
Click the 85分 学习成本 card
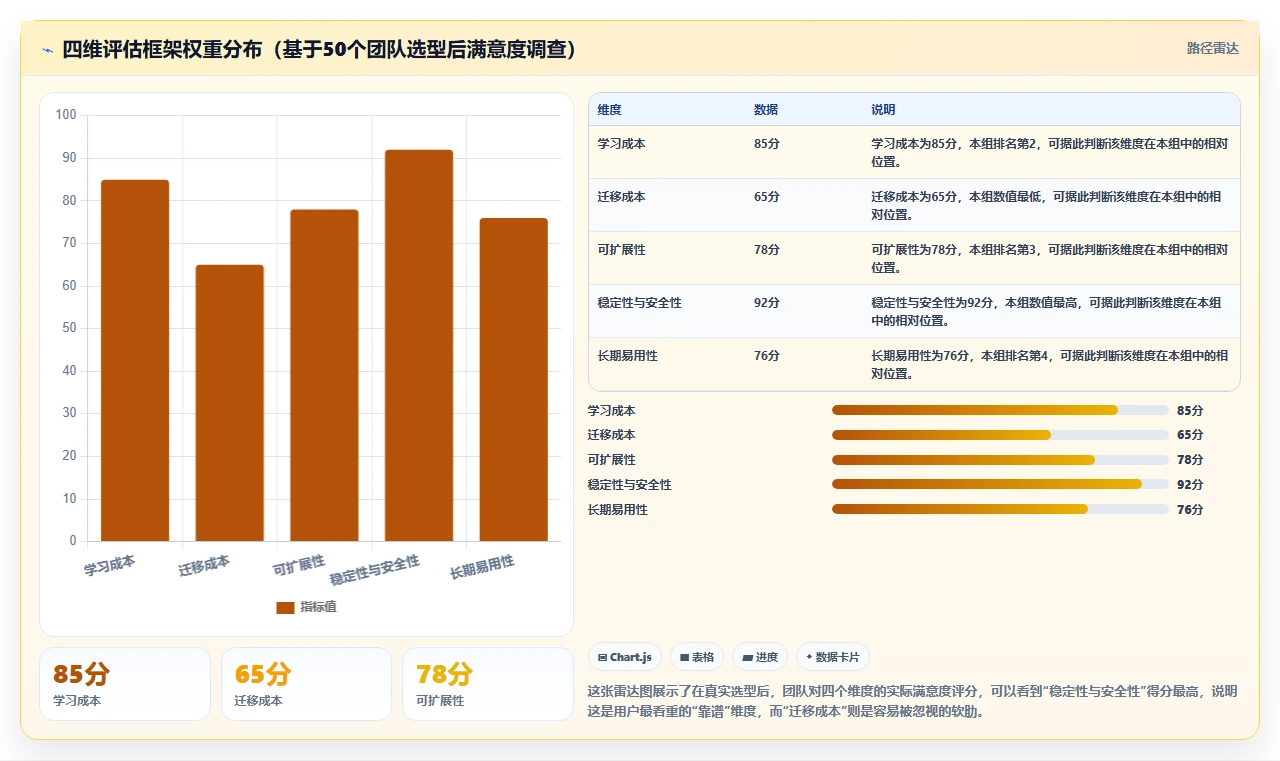point(125,684)
